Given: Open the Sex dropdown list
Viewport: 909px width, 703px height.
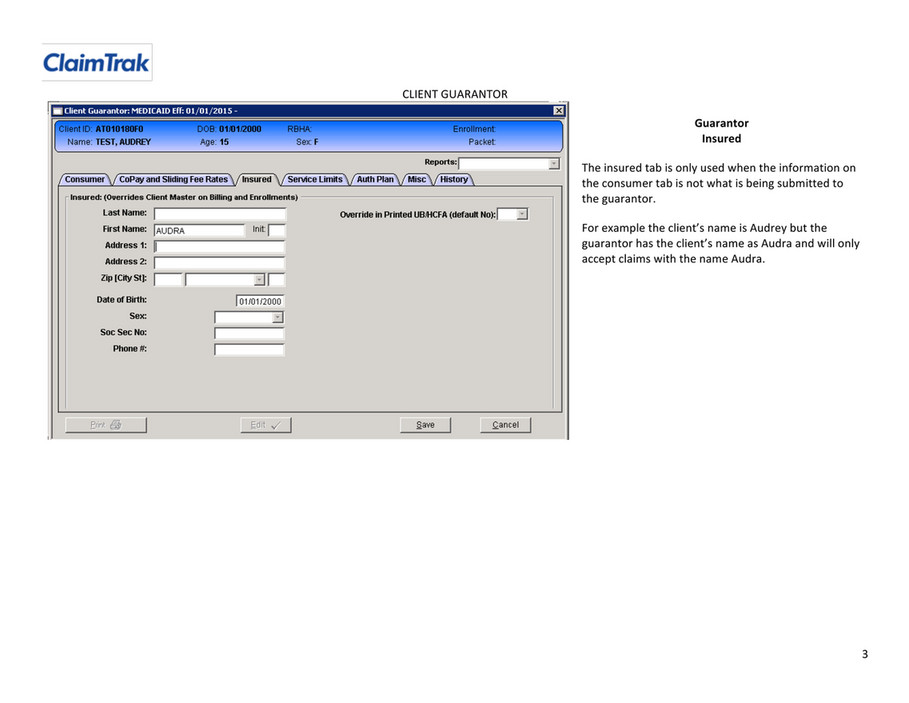Looking at the screenshot, I should point(277,317).
